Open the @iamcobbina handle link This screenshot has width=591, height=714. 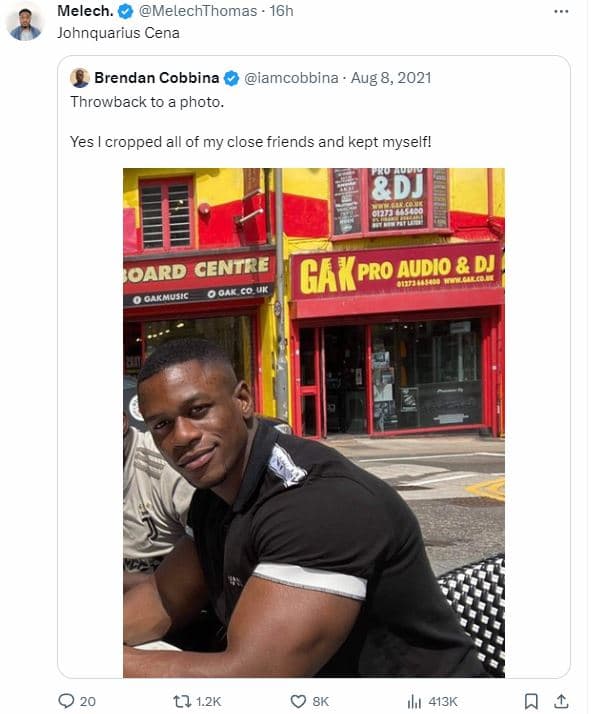tap(291, 78)
